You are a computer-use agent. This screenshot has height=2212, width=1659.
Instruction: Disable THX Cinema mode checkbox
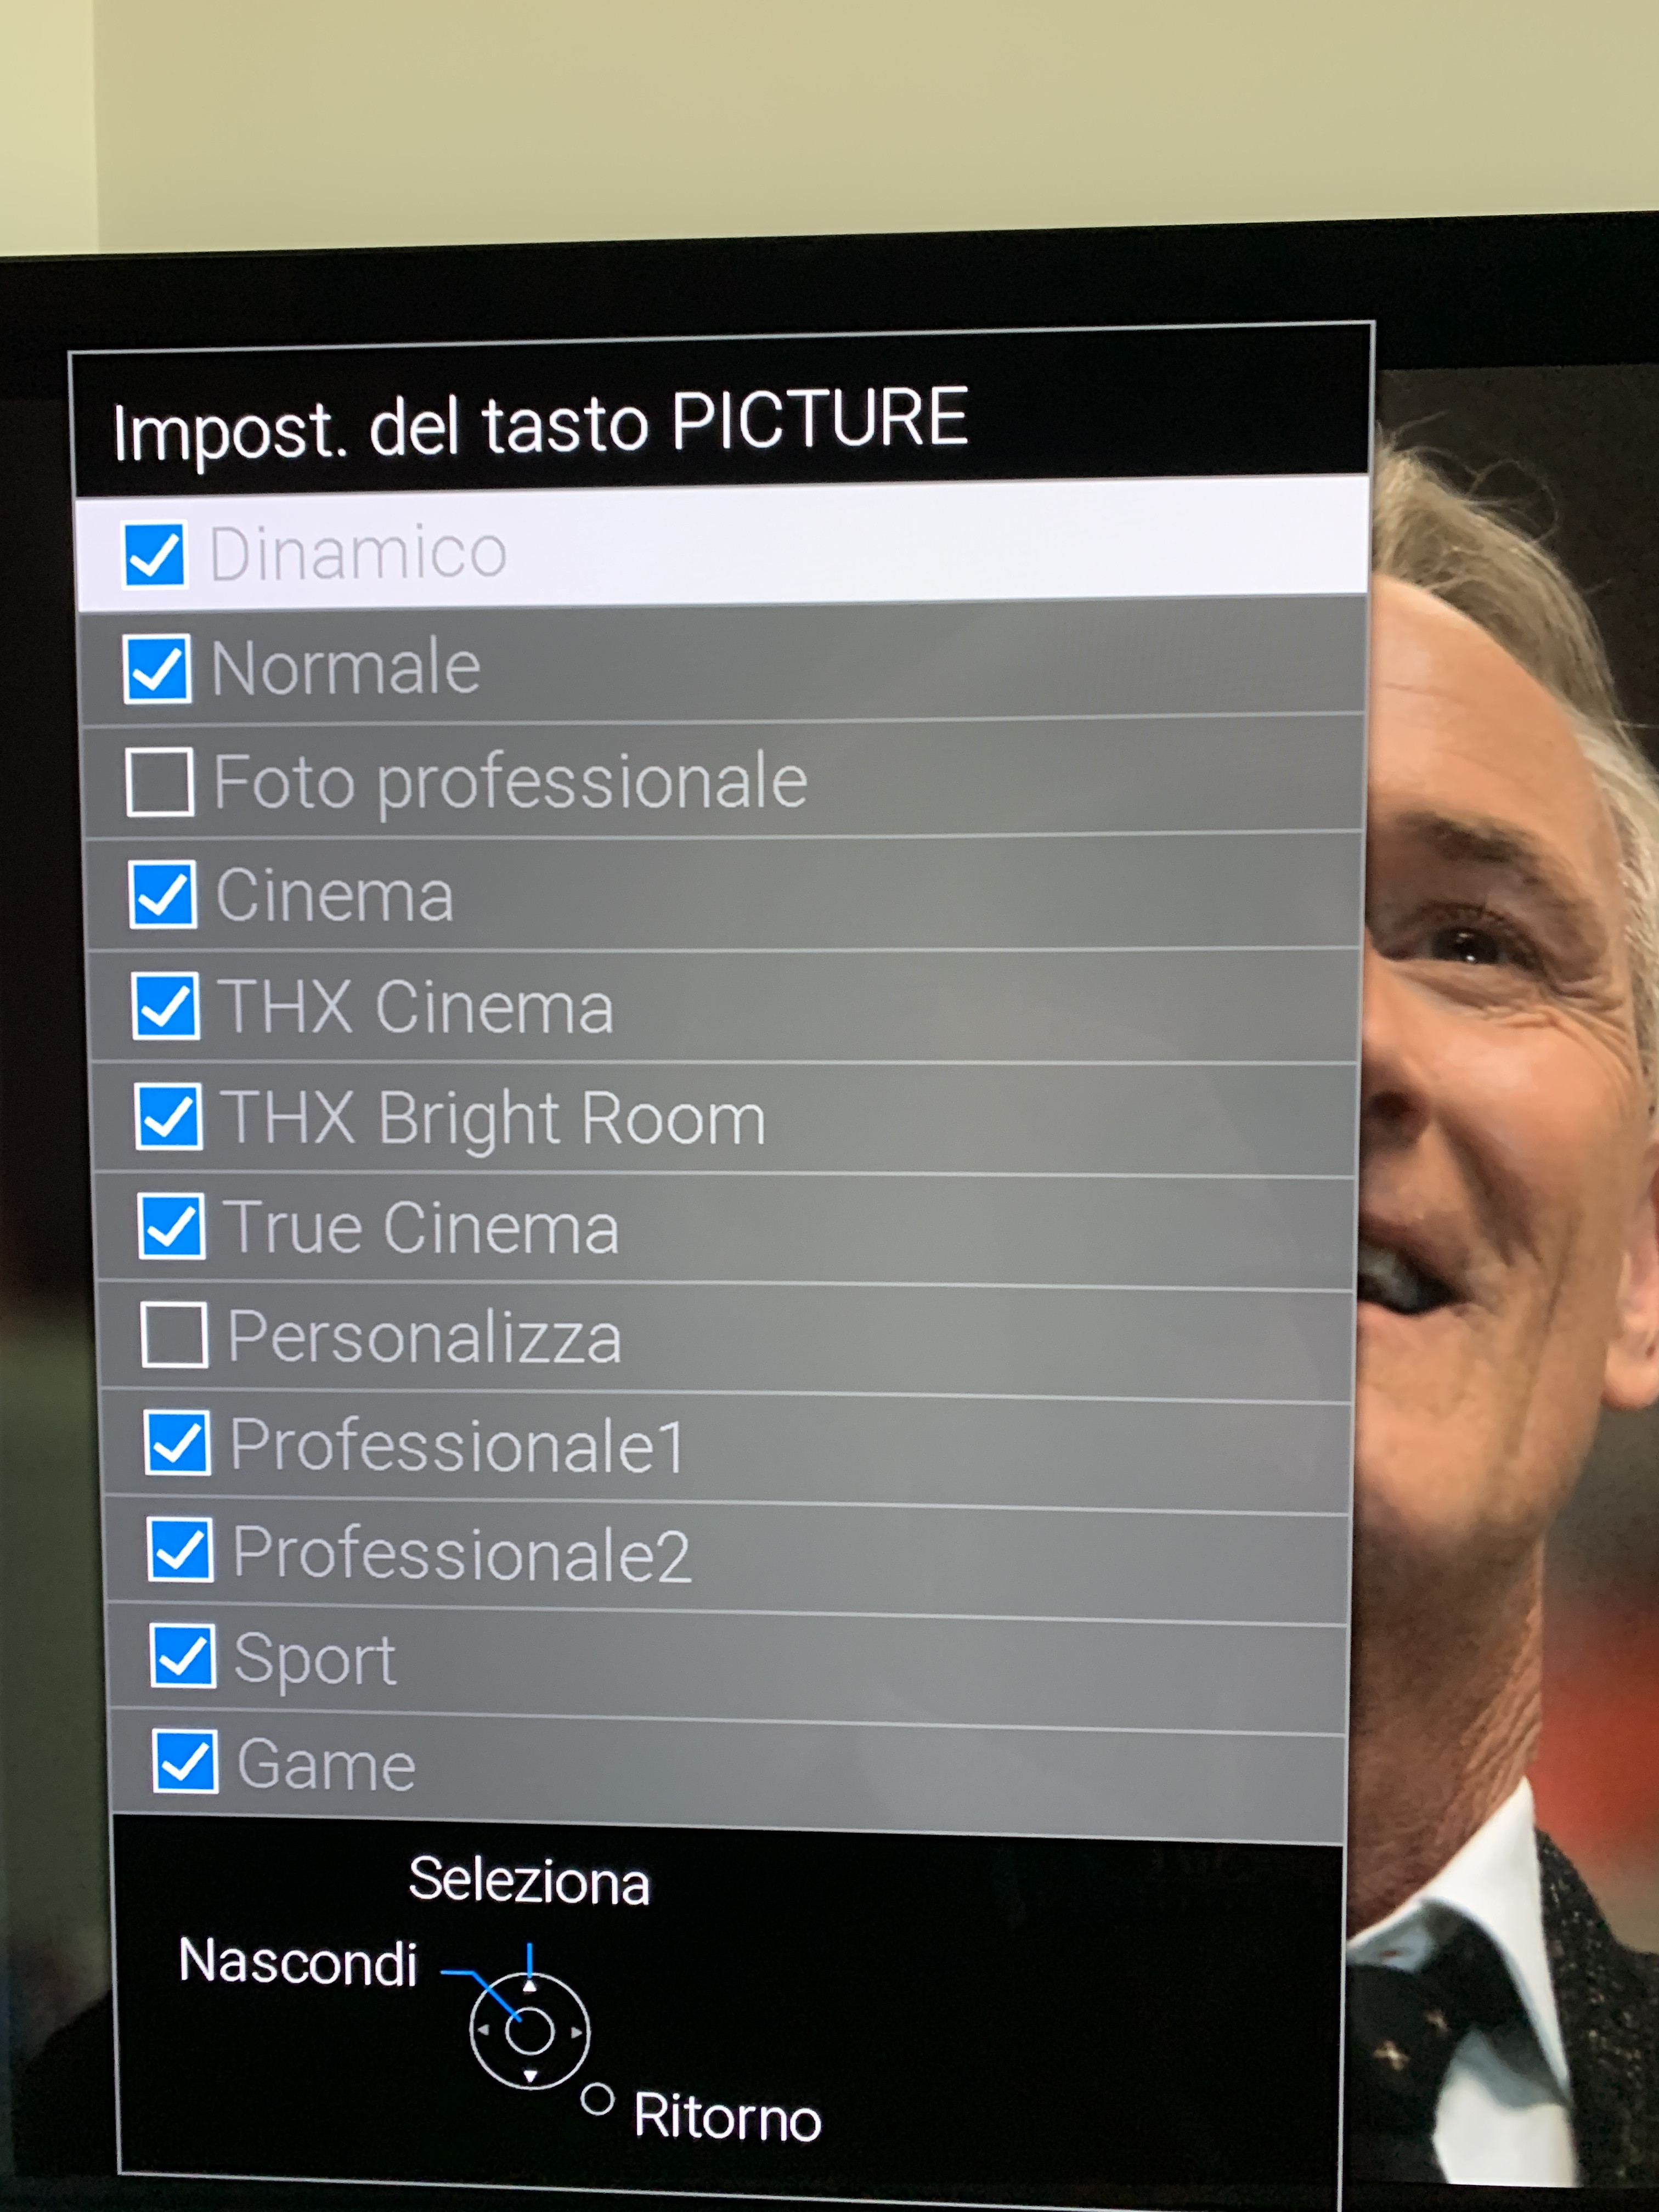coord(165,1006)
